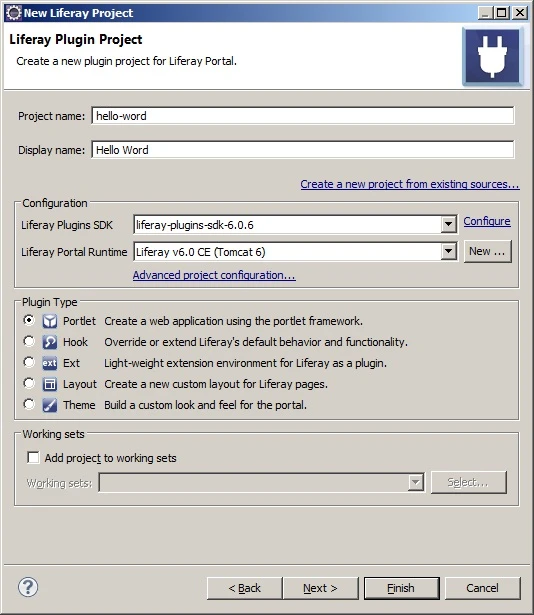Select the Hook radio button

pos(29,341)
